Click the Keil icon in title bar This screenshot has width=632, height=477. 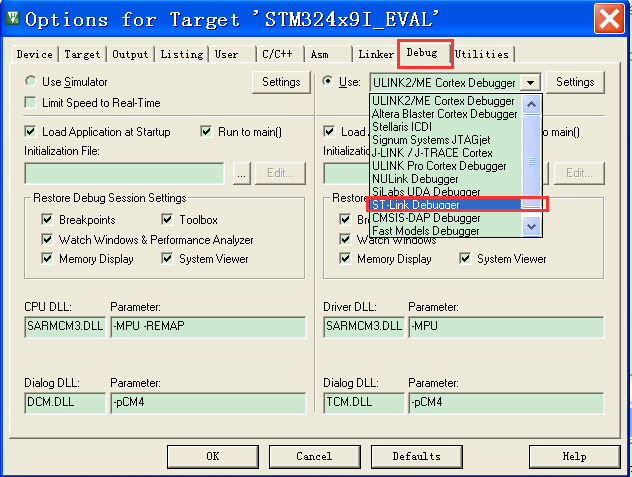[13, 18]
